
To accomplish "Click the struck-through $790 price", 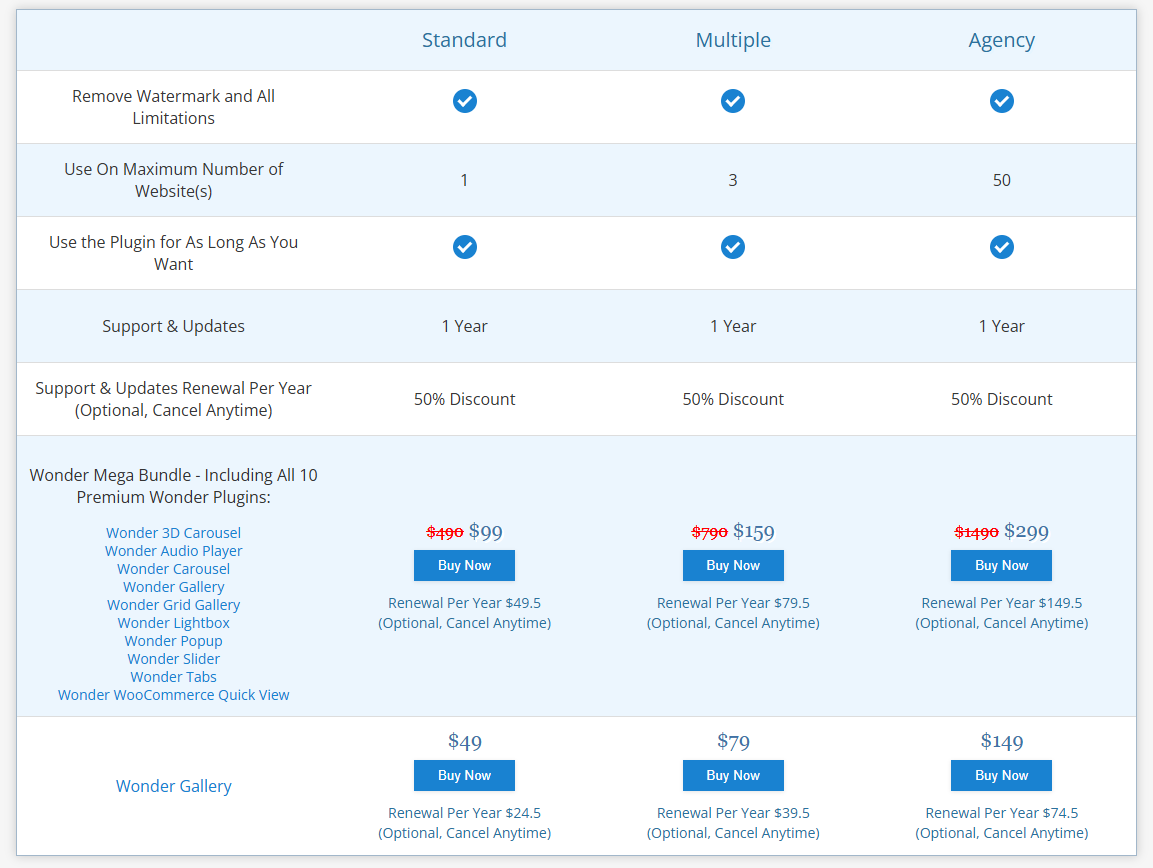I will (710, 533).
